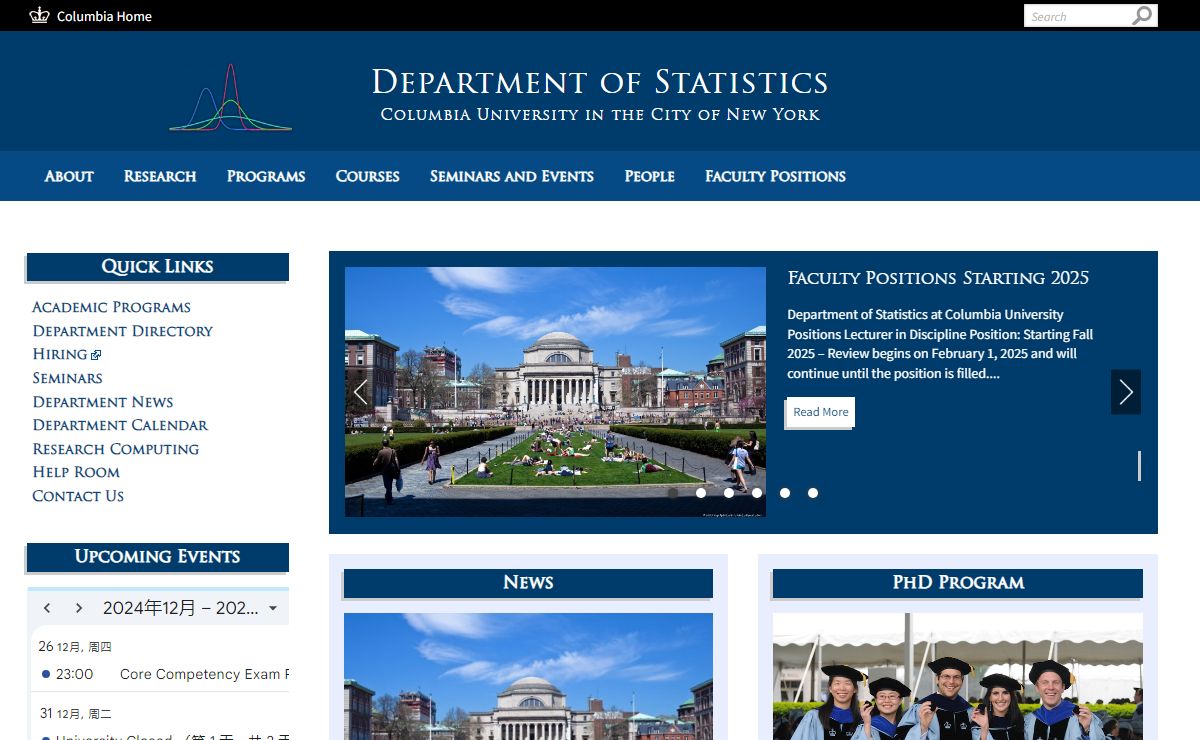
Task: Click the statistics bell-curve logo
Action: 230,98
